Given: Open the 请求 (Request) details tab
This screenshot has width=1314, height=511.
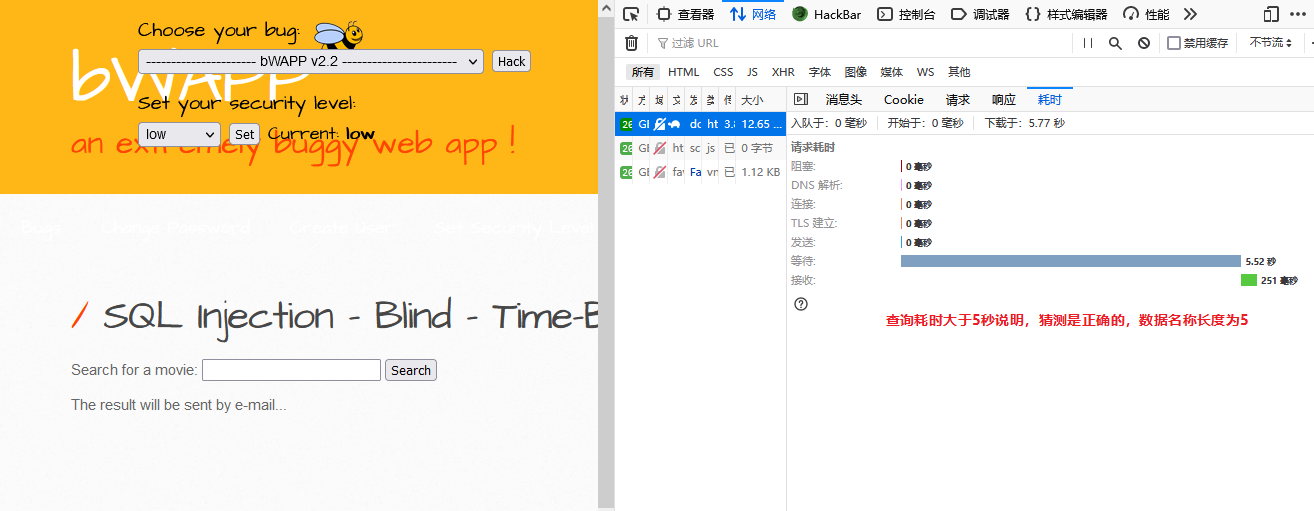Looking at the screenshot, I should point(958,99).
